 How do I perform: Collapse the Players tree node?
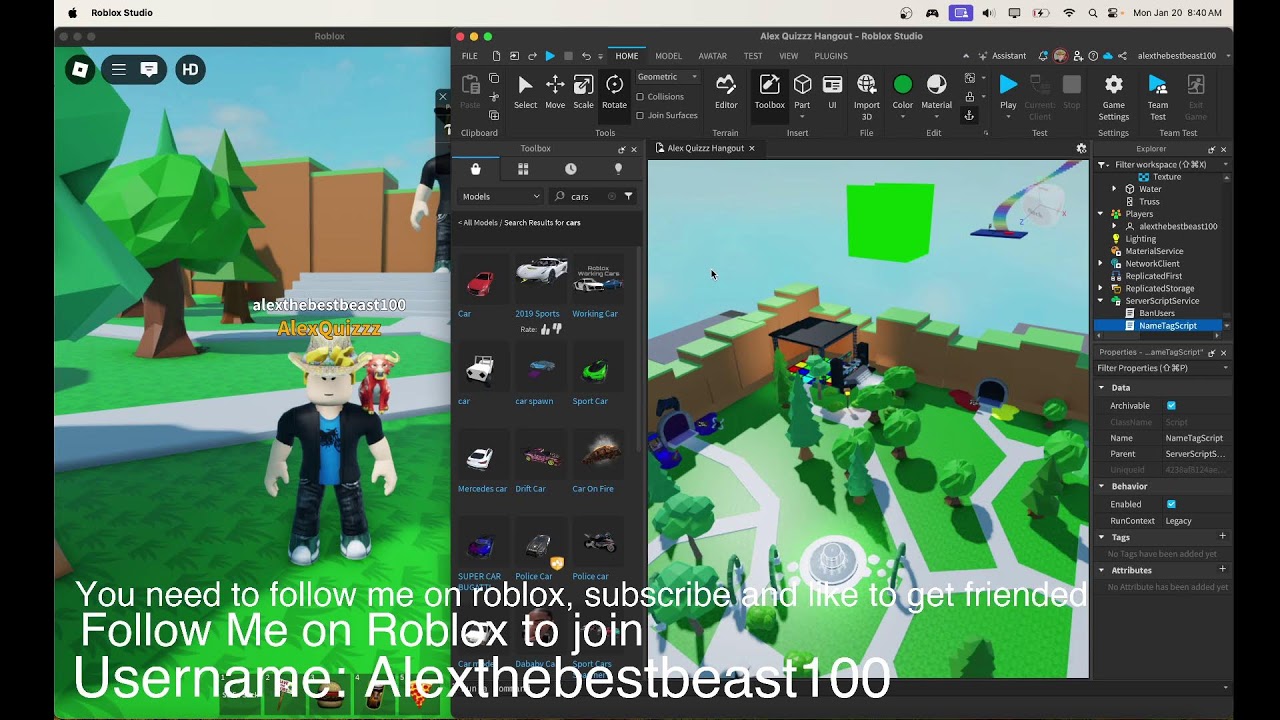click(1101, 214)
